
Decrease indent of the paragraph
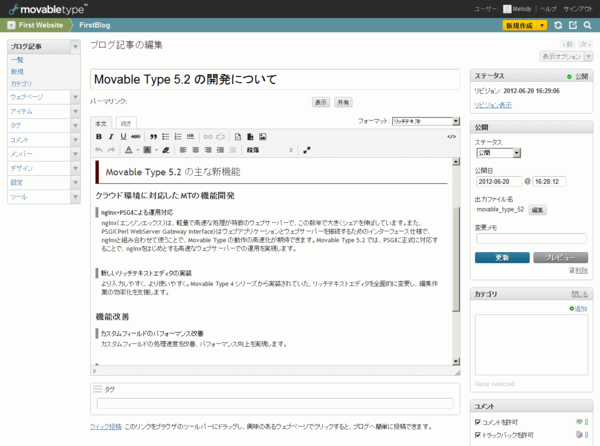[x=233, y=150]
